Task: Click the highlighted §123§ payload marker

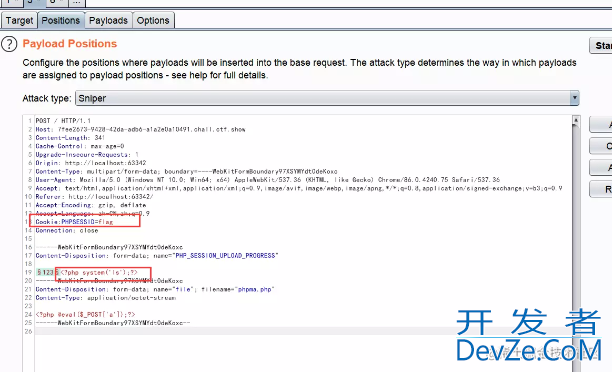Action: click(x=46, y=272)
